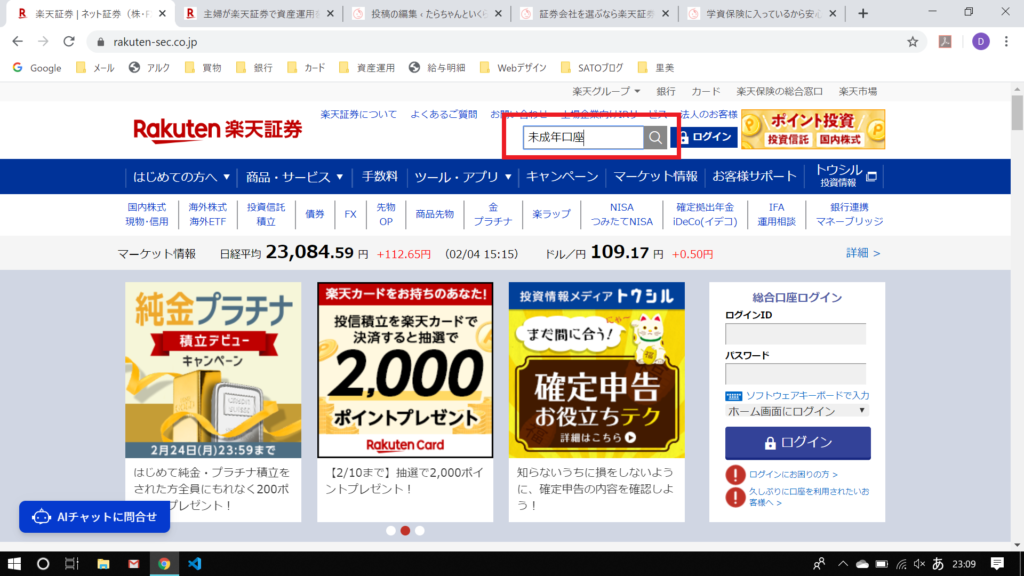Screen dimensions: 1024x576
Task: Open a new browser tab
Action: [x=863, y=14]
